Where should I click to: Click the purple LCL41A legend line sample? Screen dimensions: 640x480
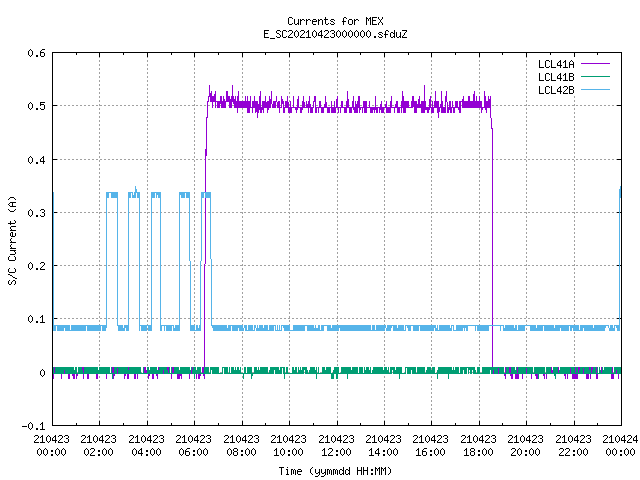click(x=595, y=64)
